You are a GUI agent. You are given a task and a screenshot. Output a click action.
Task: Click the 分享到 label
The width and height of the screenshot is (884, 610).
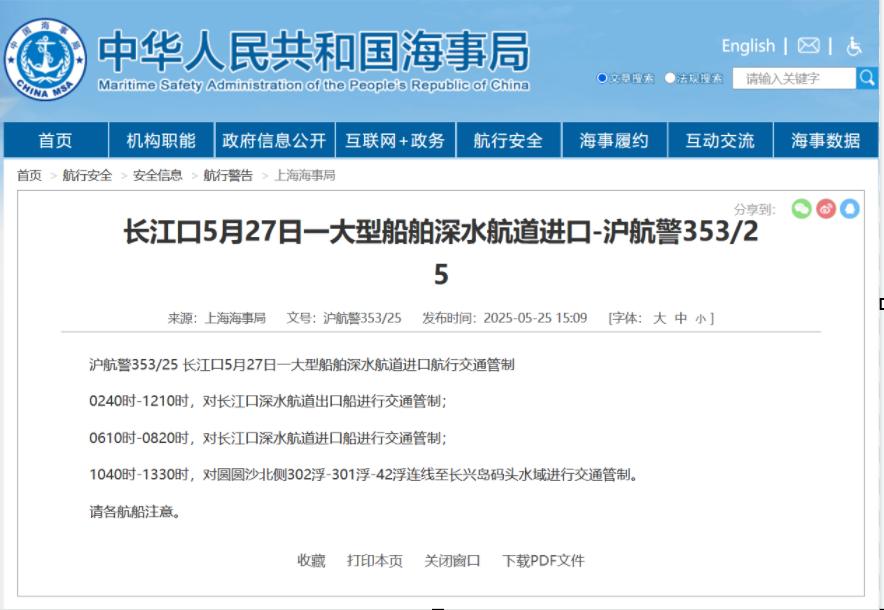(755, 210)
